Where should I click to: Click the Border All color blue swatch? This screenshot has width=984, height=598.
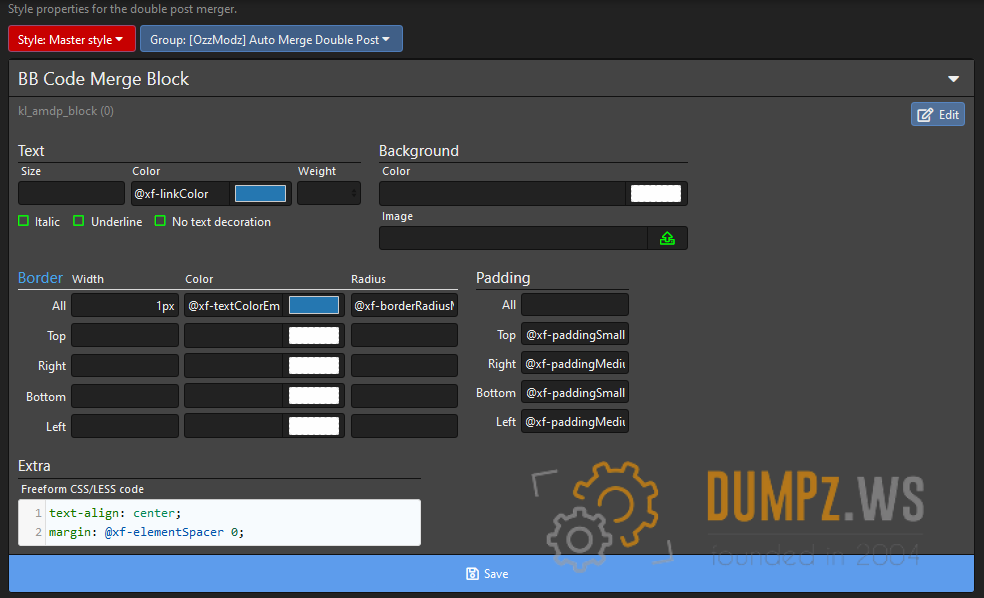coord(313,306)
